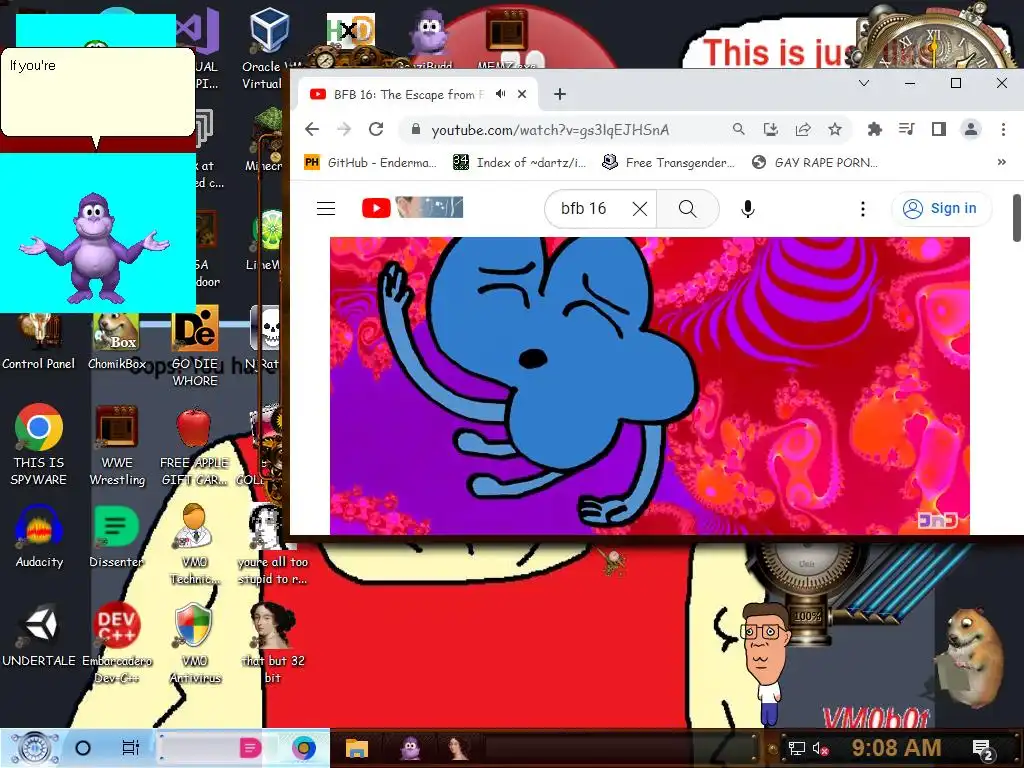Open the VMO Technic desktop icon
This screenshot has height=768, width=1024.
pos(195,543)
